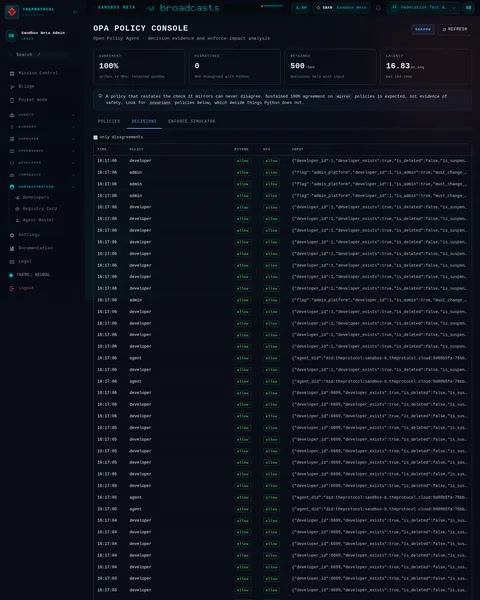Click the POLICY column header
The height and width of the screenshot is (600, 480).
coord(136,149)
